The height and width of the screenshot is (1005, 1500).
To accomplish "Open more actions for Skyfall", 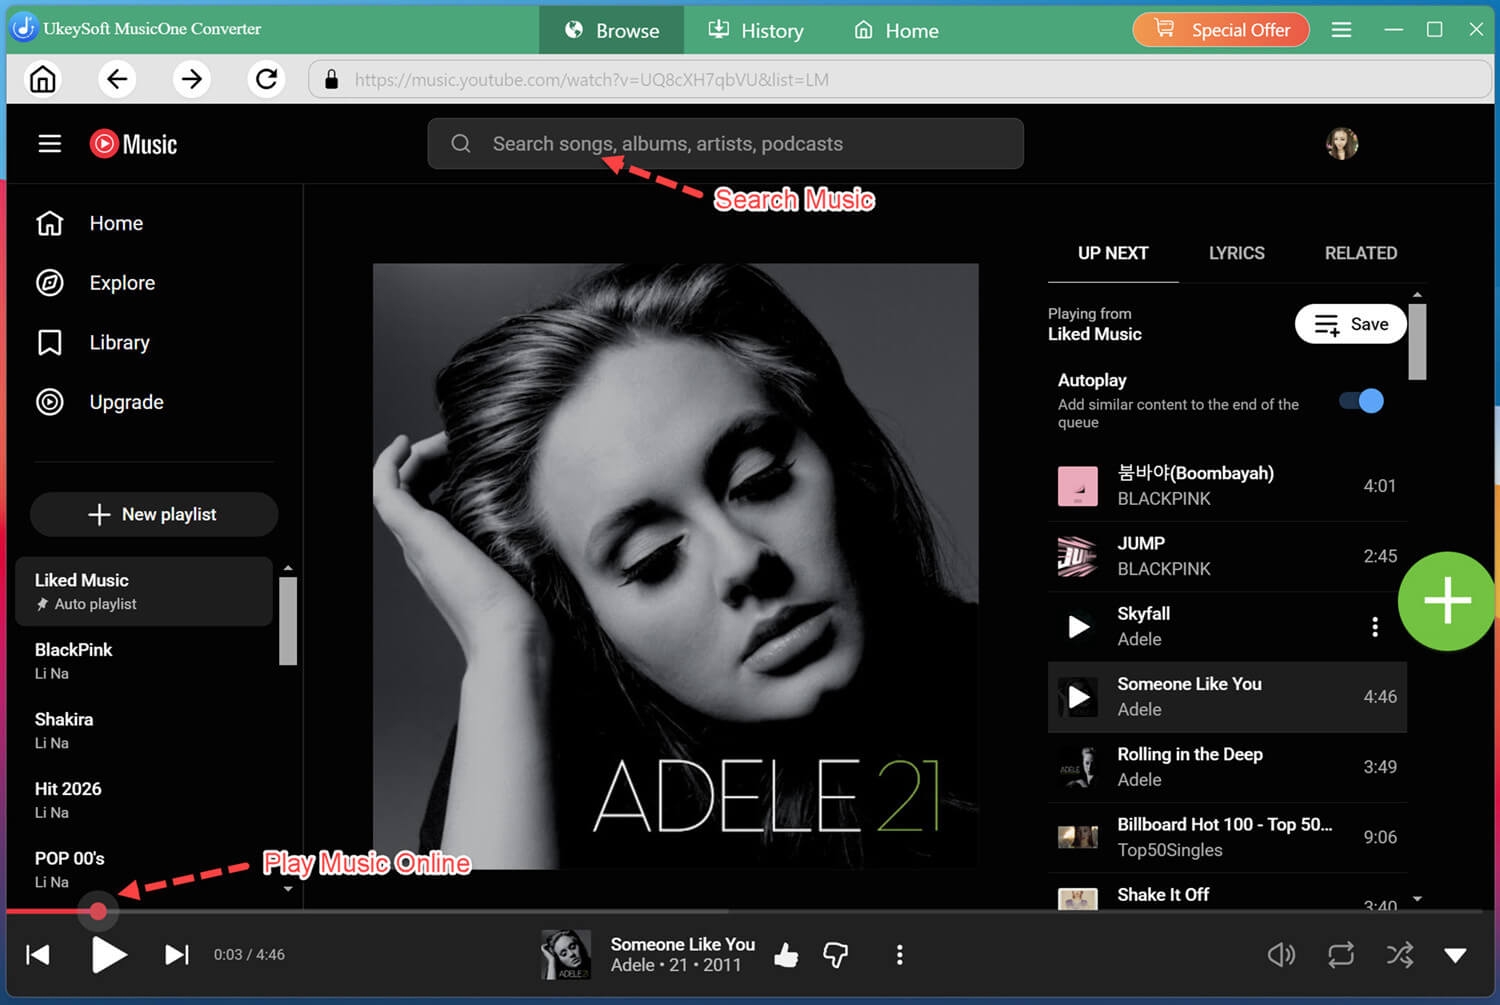I will 1375,627.
